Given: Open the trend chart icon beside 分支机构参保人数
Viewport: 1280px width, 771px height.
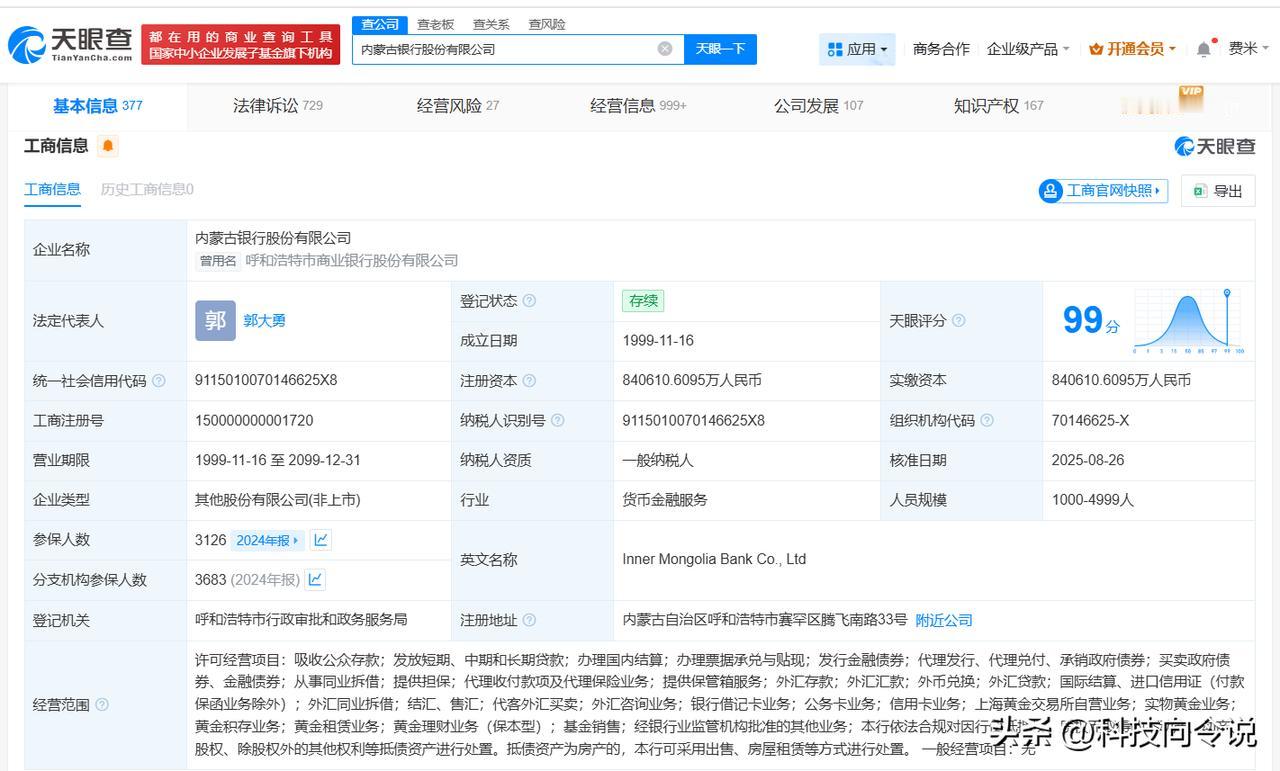Looking at the screenshot, I should [x=315, y=579].
